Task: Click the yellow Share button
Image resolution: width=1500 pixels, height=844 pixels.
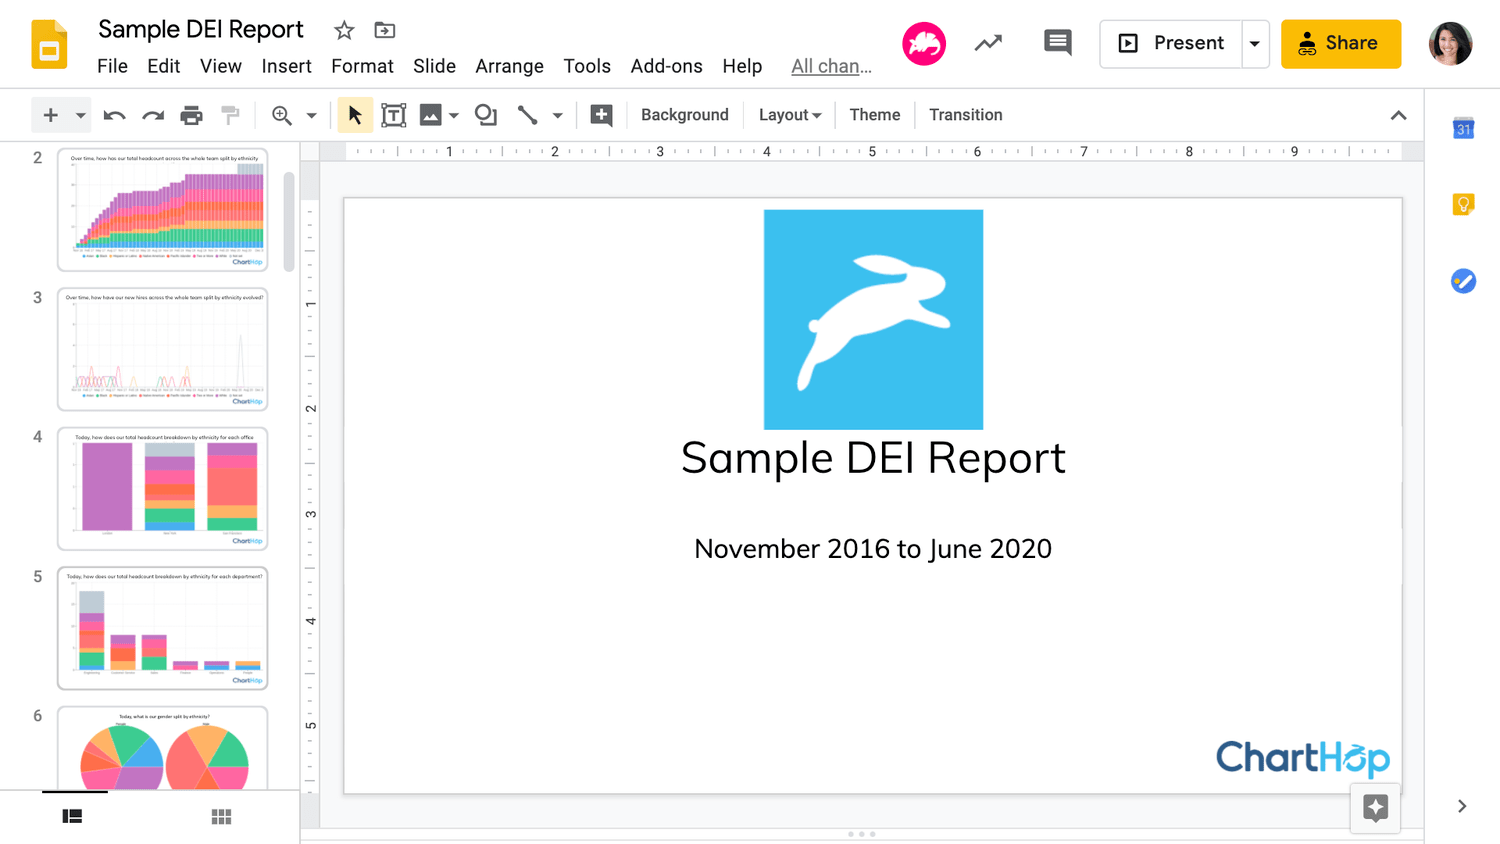Action: tap(1340, 43)
